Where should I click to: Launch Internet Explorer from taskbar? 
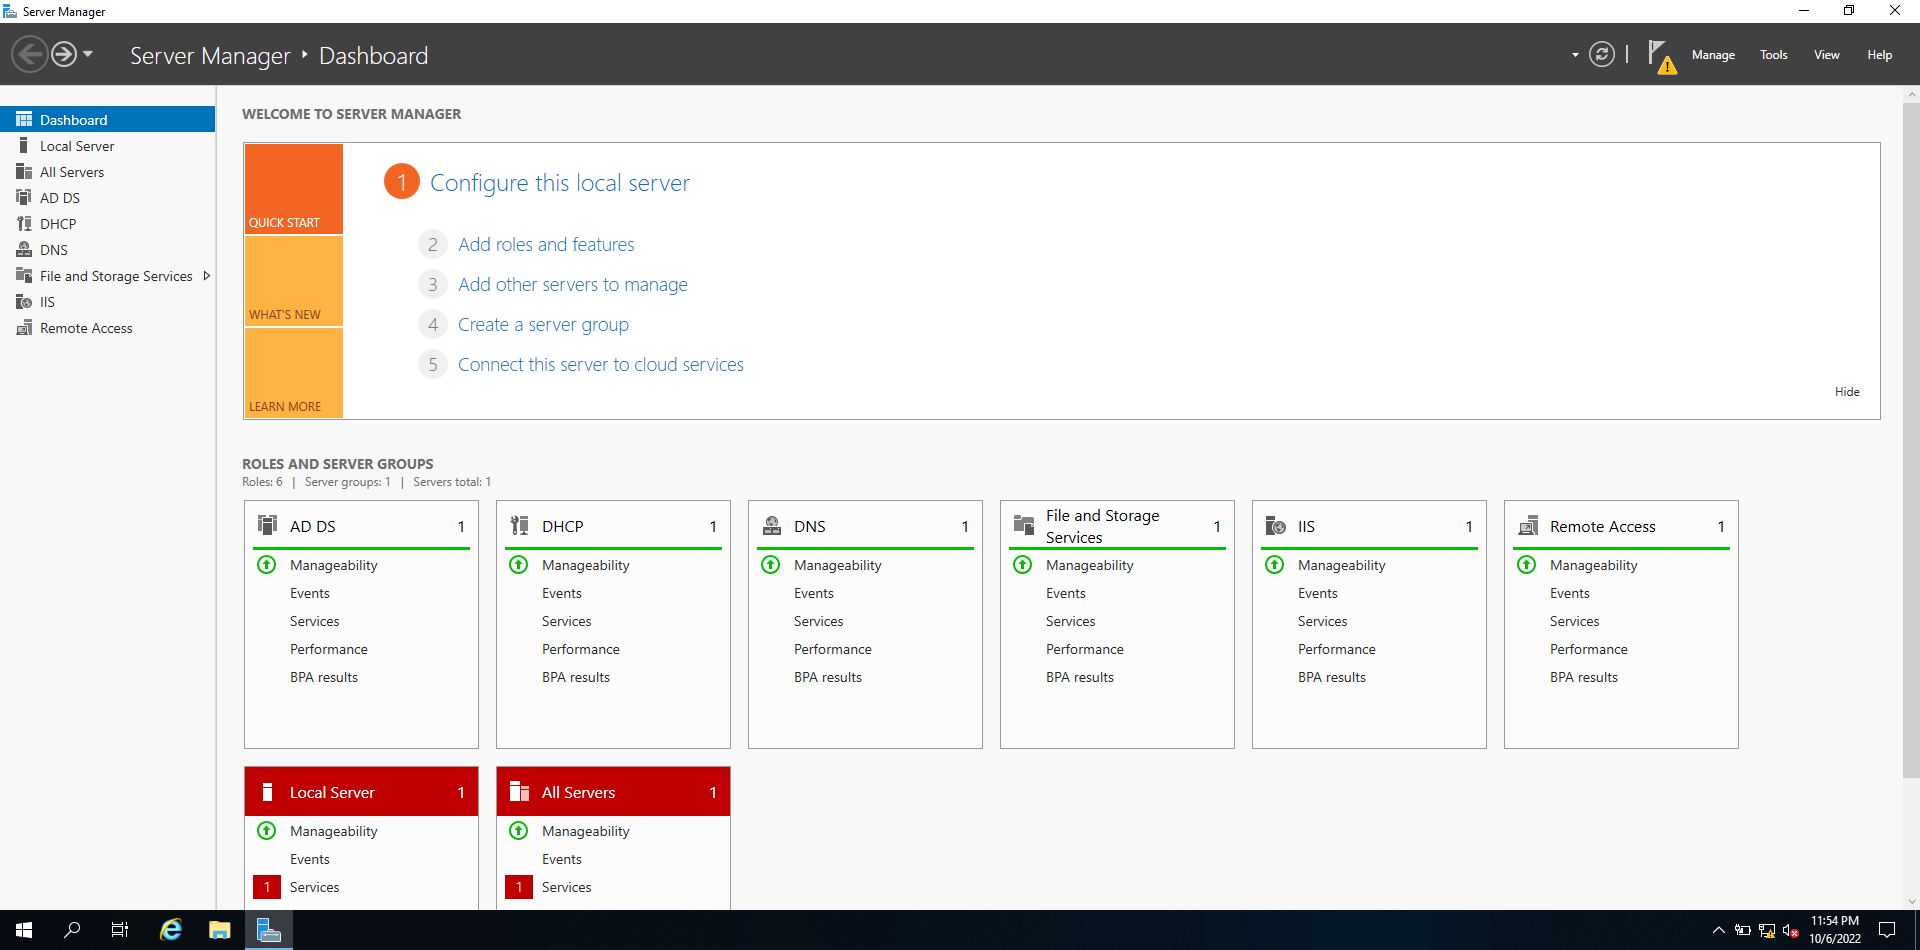171,930
